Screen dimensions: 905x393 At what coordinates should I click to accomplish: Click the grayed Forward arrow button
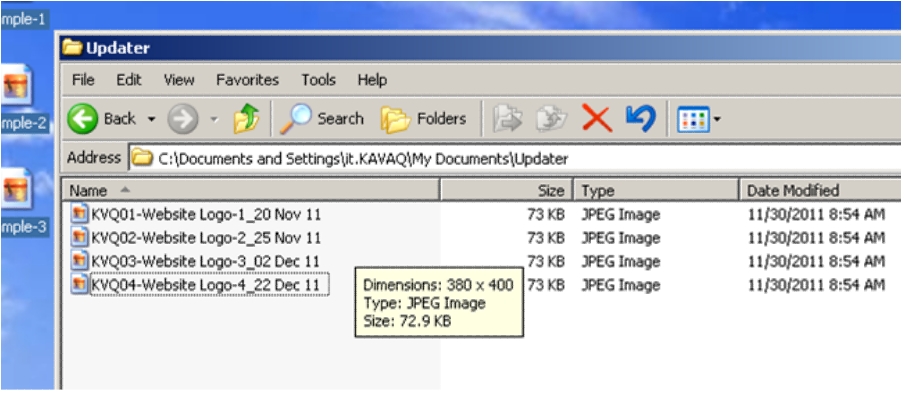click(x=183, y=119)
